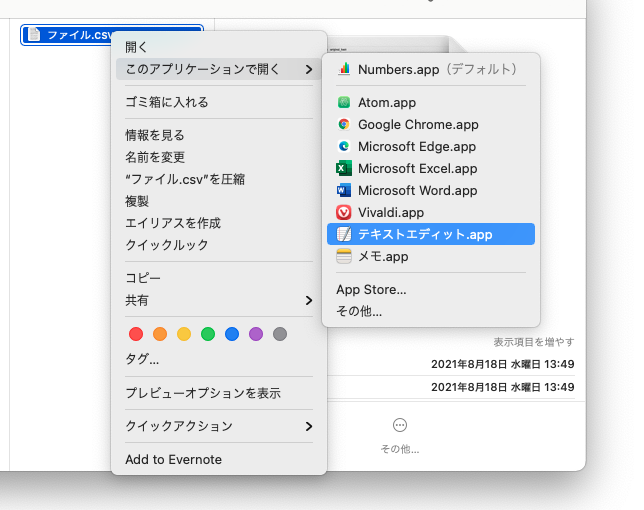Select the Vivaldi.app icon
Viewport: 644px width, 510px height.
coord(344,212)
